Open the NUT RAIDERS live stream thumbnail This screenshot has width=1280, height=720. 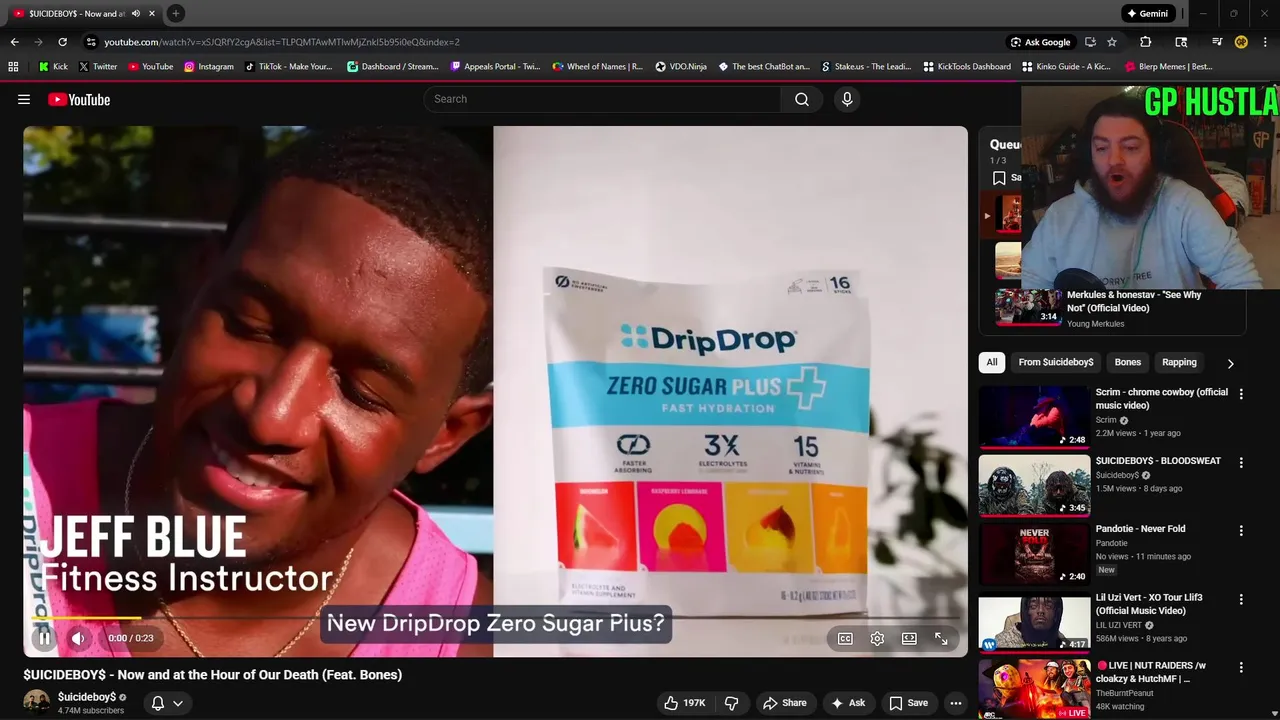[x=1034, y=689]
